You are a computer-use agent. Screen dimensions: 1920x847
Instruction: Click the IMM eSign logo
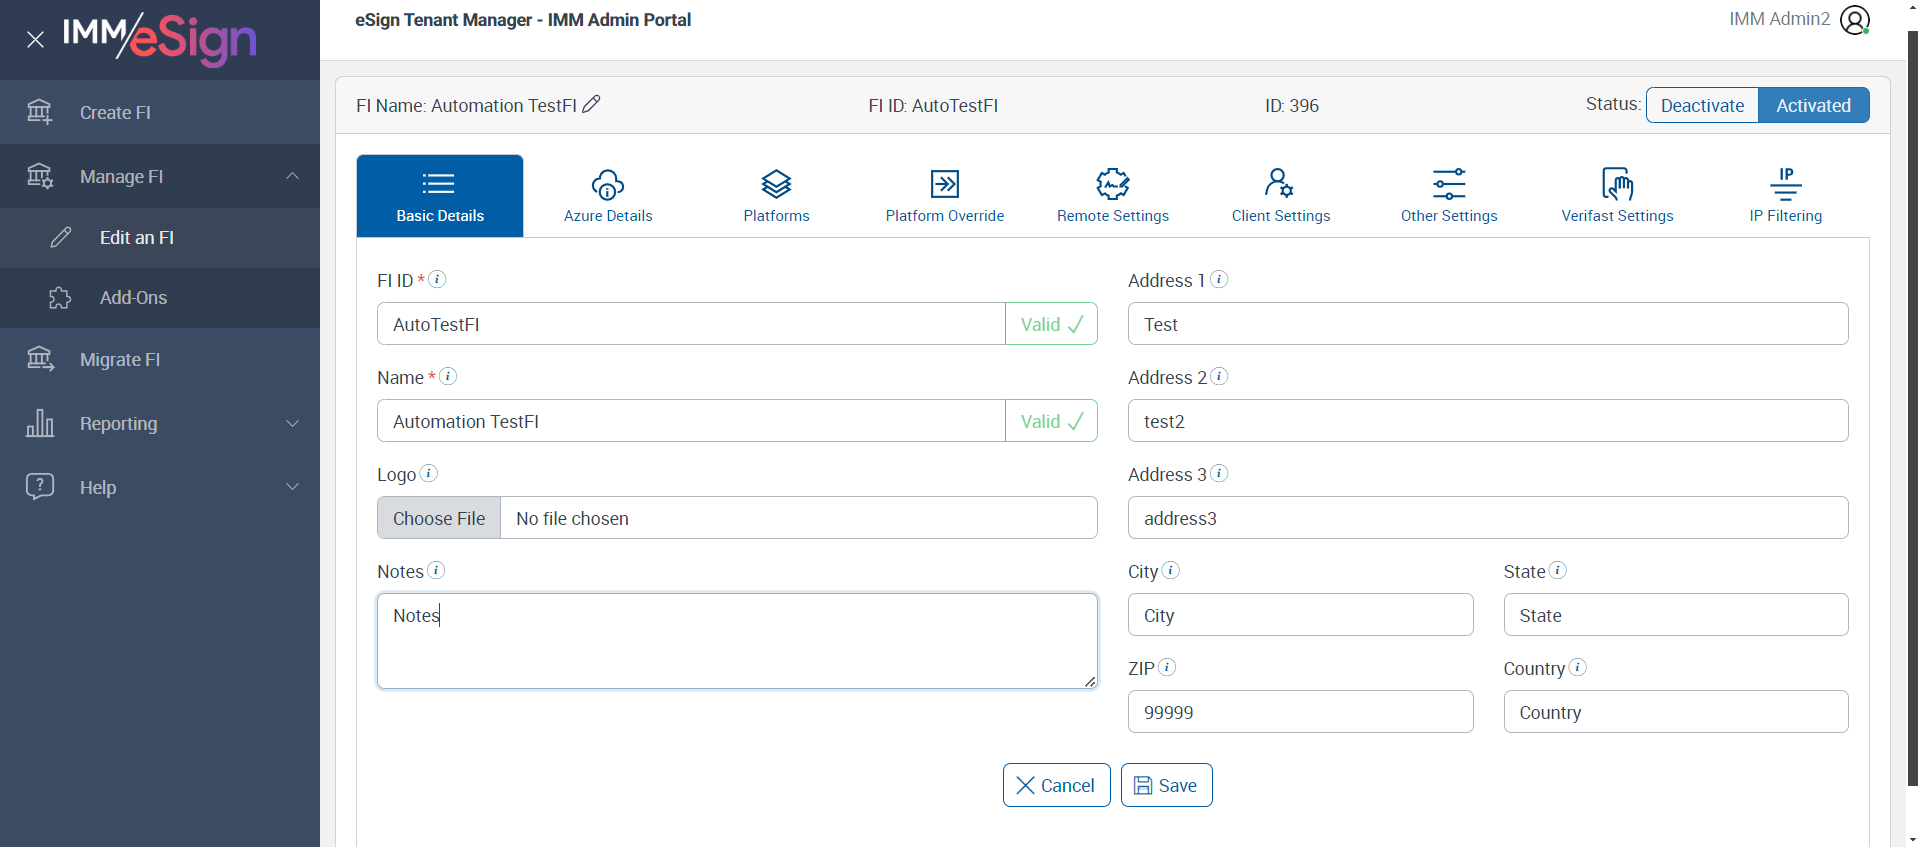pyautogui.click(x=160, y=39)
